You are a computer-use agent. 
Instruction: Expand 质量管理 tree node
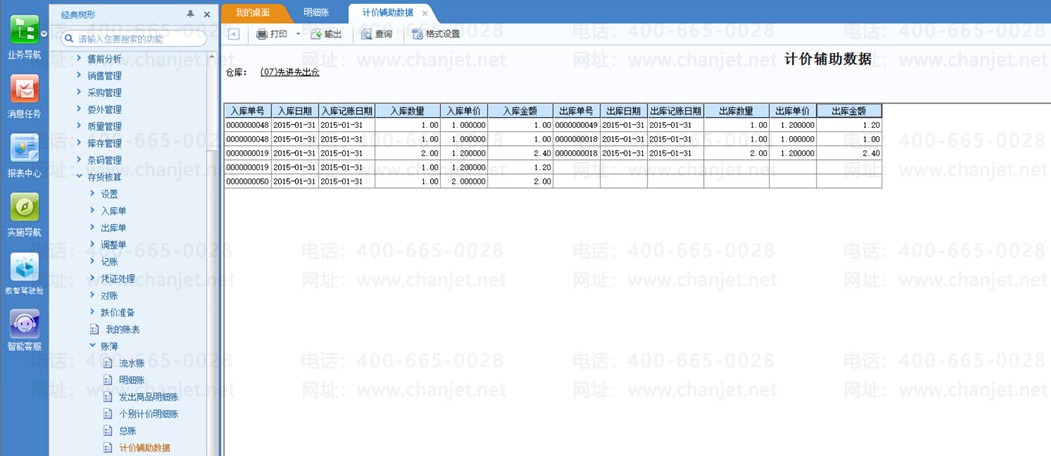click(79, 126)
